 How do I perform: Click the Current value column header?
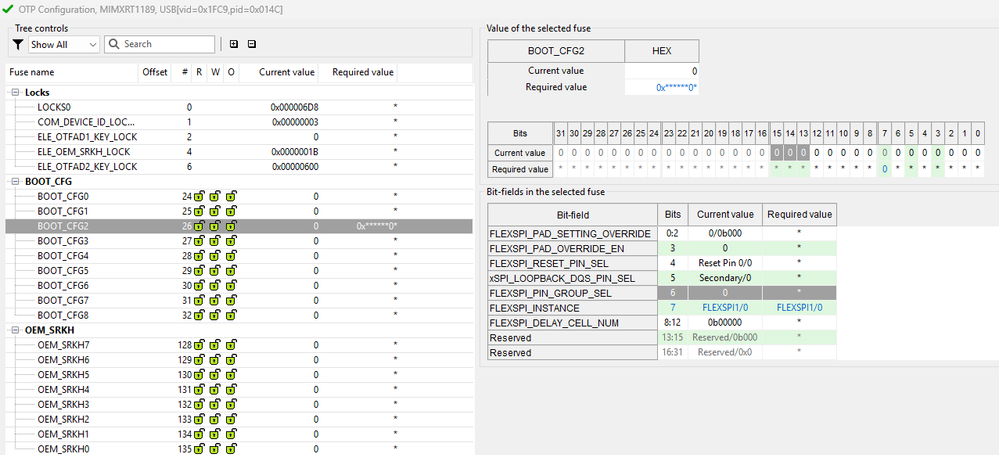point(287,73)
